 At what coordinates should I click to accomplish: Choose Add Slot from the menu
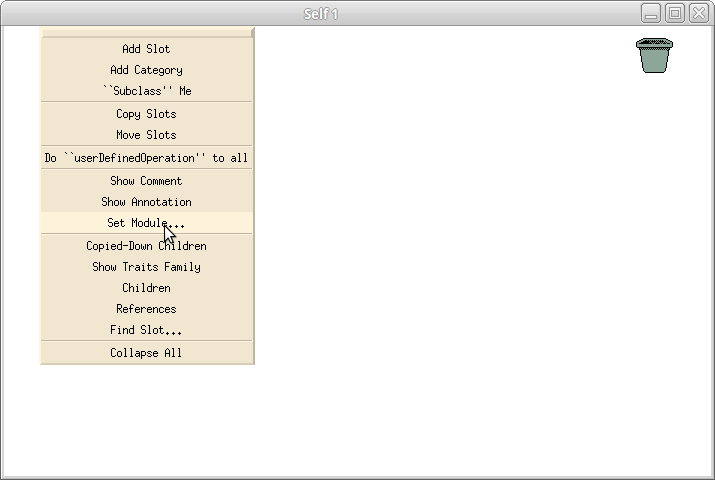[146, 49]
